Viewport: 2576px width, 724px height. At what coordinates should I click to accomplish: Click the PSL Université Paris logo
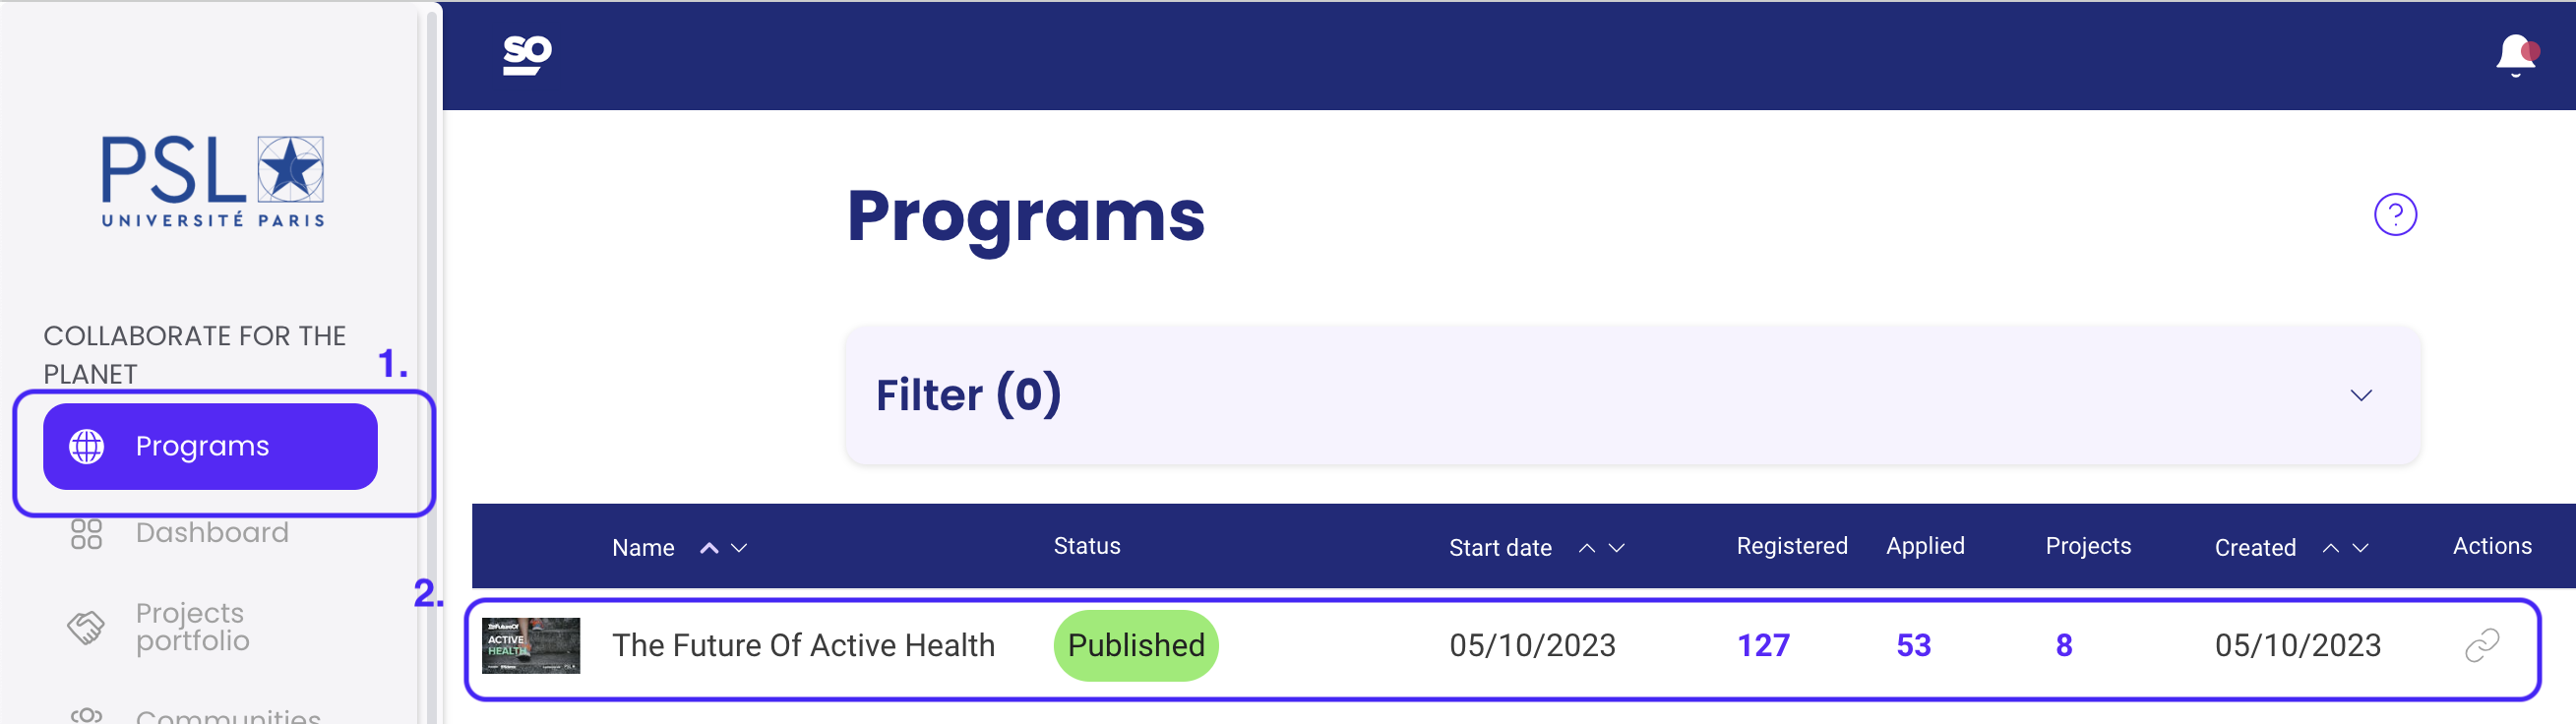point(212,181)
